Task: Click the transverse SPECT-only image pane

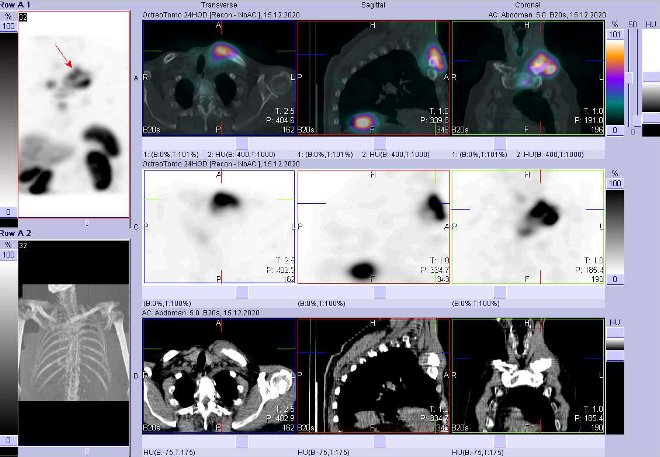Action: 219,226
